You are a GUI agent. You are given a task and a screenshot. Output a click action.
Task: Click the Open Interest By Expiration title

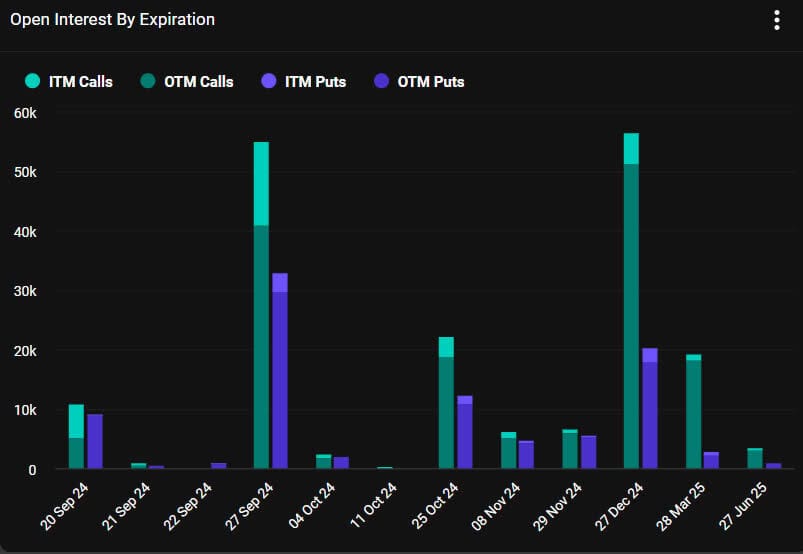tap(112, 20)
